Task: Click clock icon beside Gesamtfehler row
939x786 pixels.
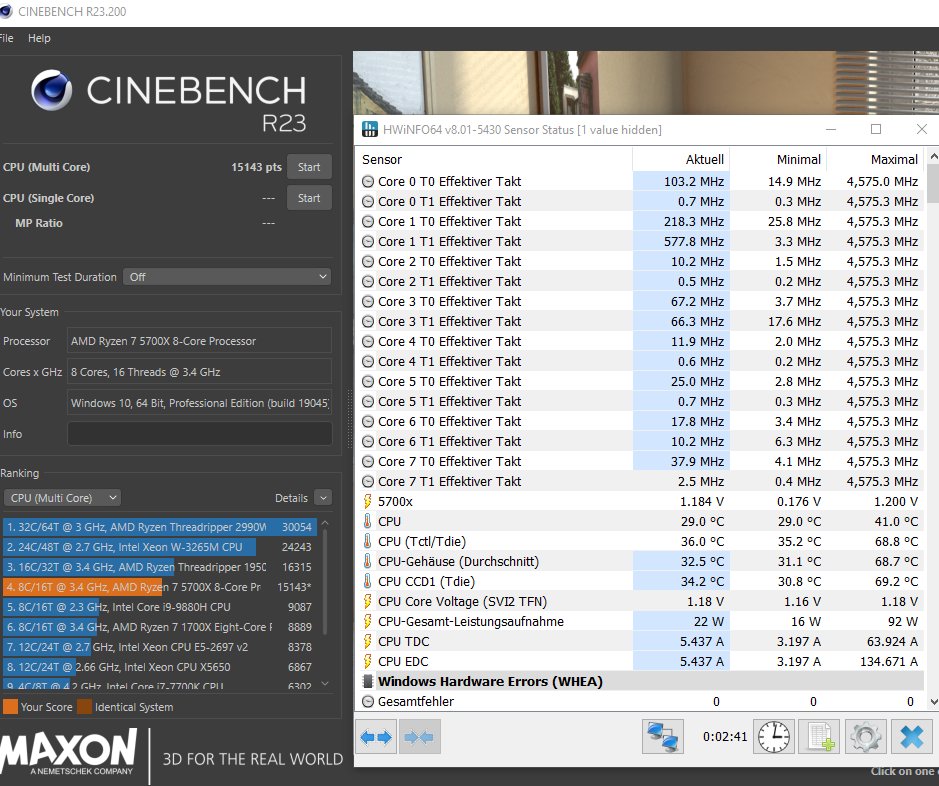Action: 368,702
